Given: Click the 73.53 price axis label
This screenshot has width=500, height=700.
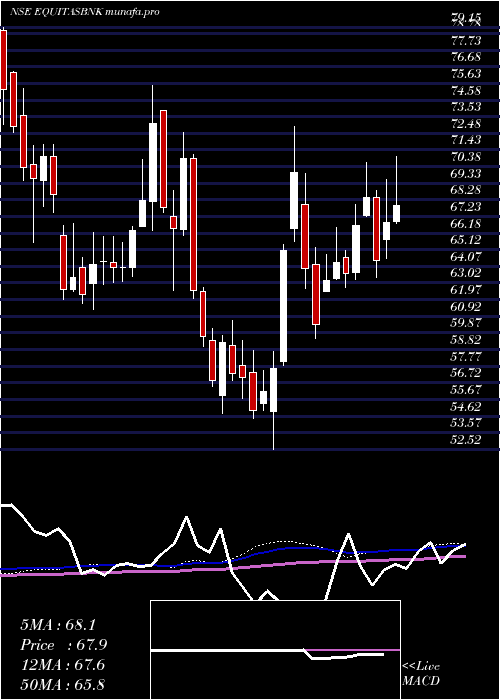Looking at the screenshot, I should click(x=466, y=107).
